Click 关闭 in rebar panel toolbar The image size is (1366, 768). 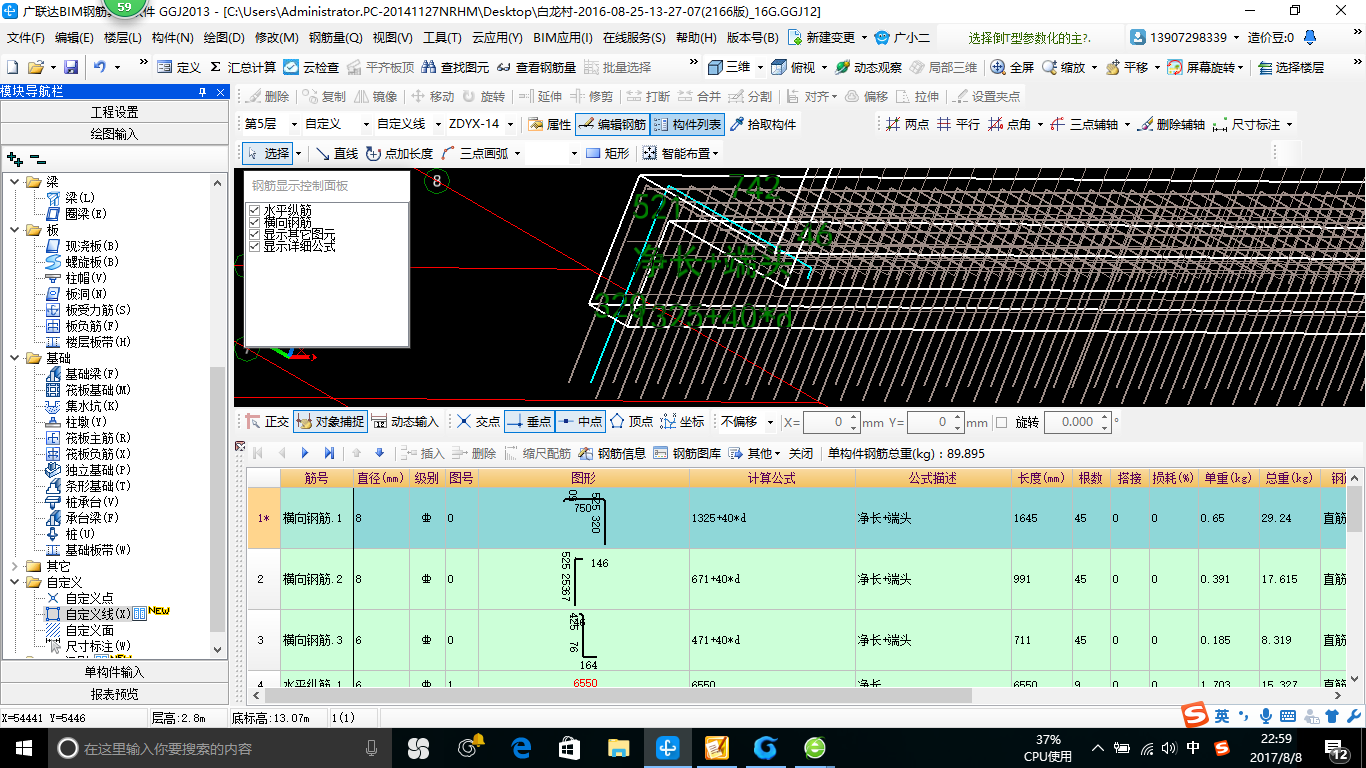coord(801,453)
